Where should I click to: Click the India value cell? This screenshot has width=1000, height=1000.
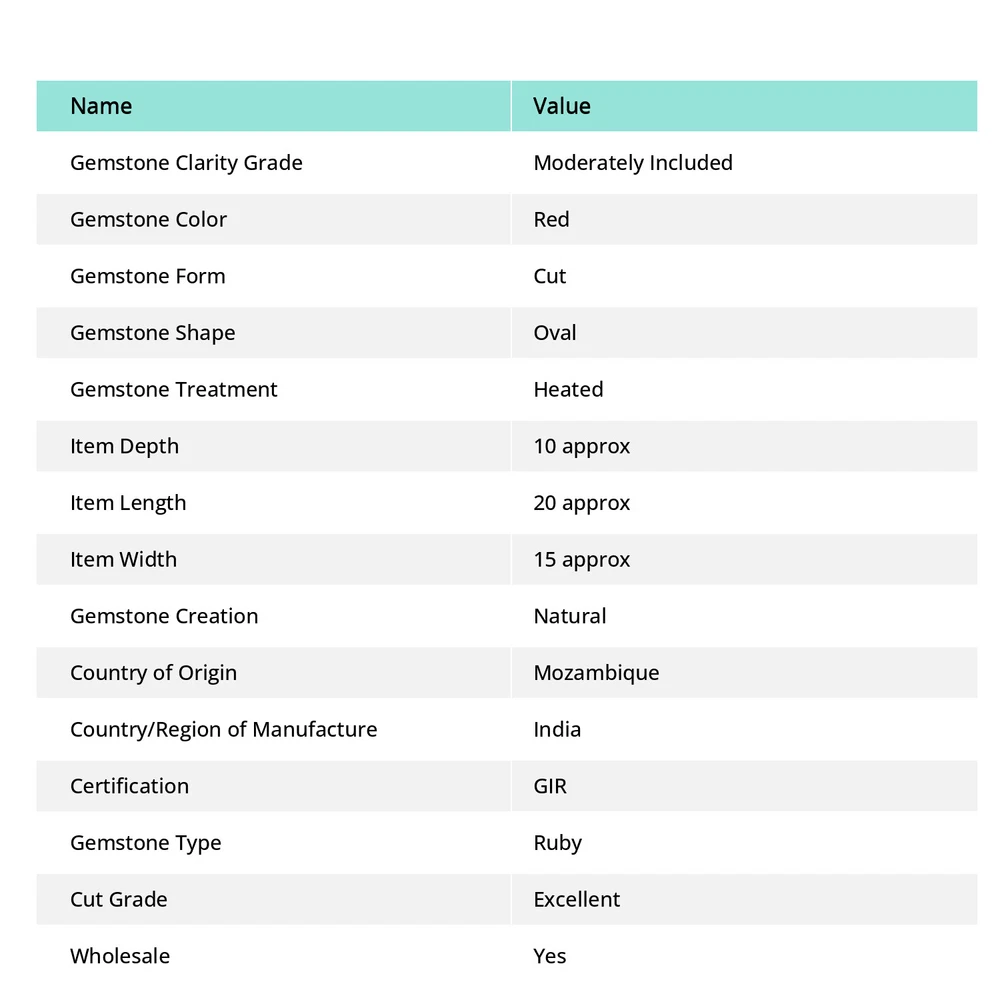coord(557,730)
